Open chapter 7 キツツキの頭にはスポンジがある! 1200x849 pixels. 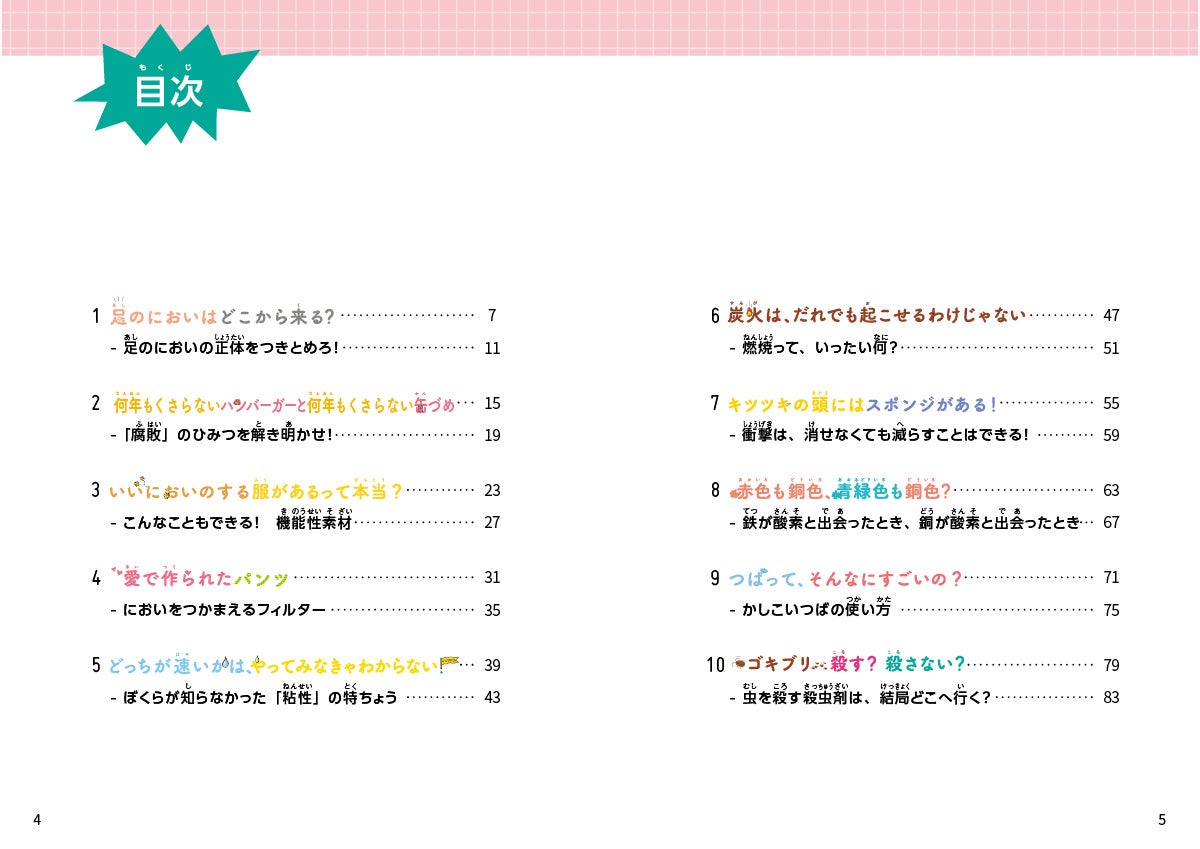click(862, 404)
